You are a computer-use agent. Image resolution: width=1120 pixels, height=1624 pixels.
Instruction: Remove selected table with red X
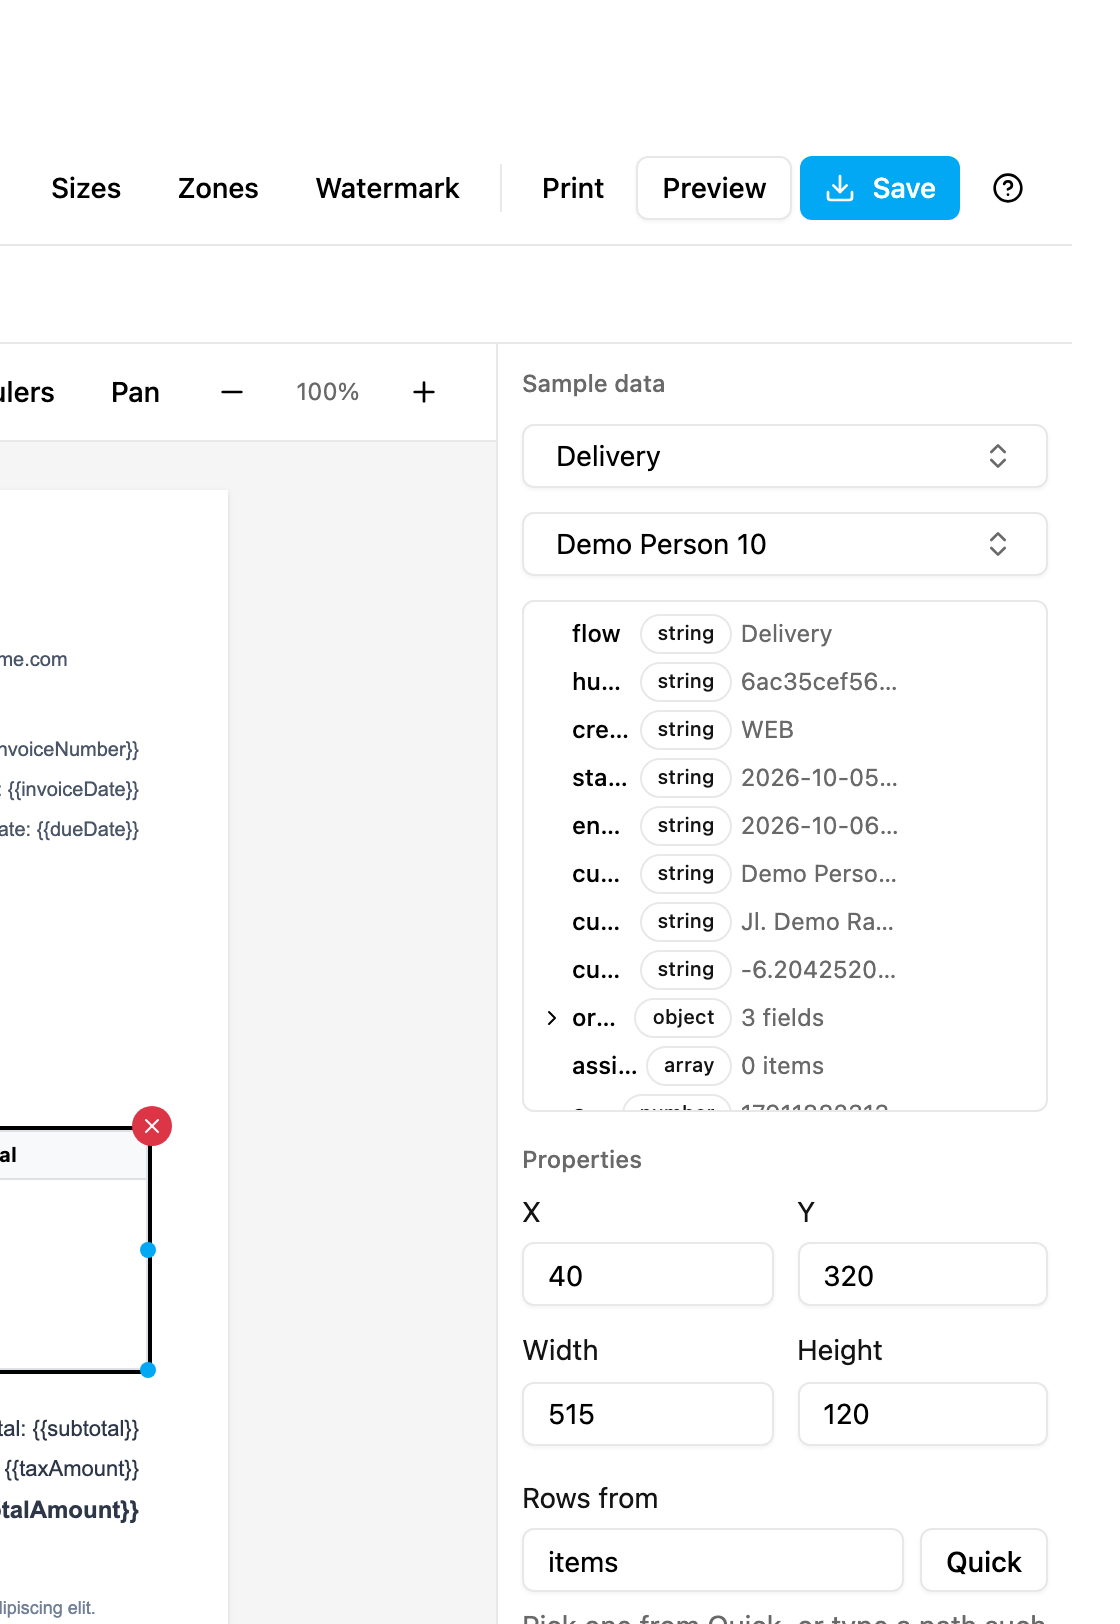coord(152,1126)
